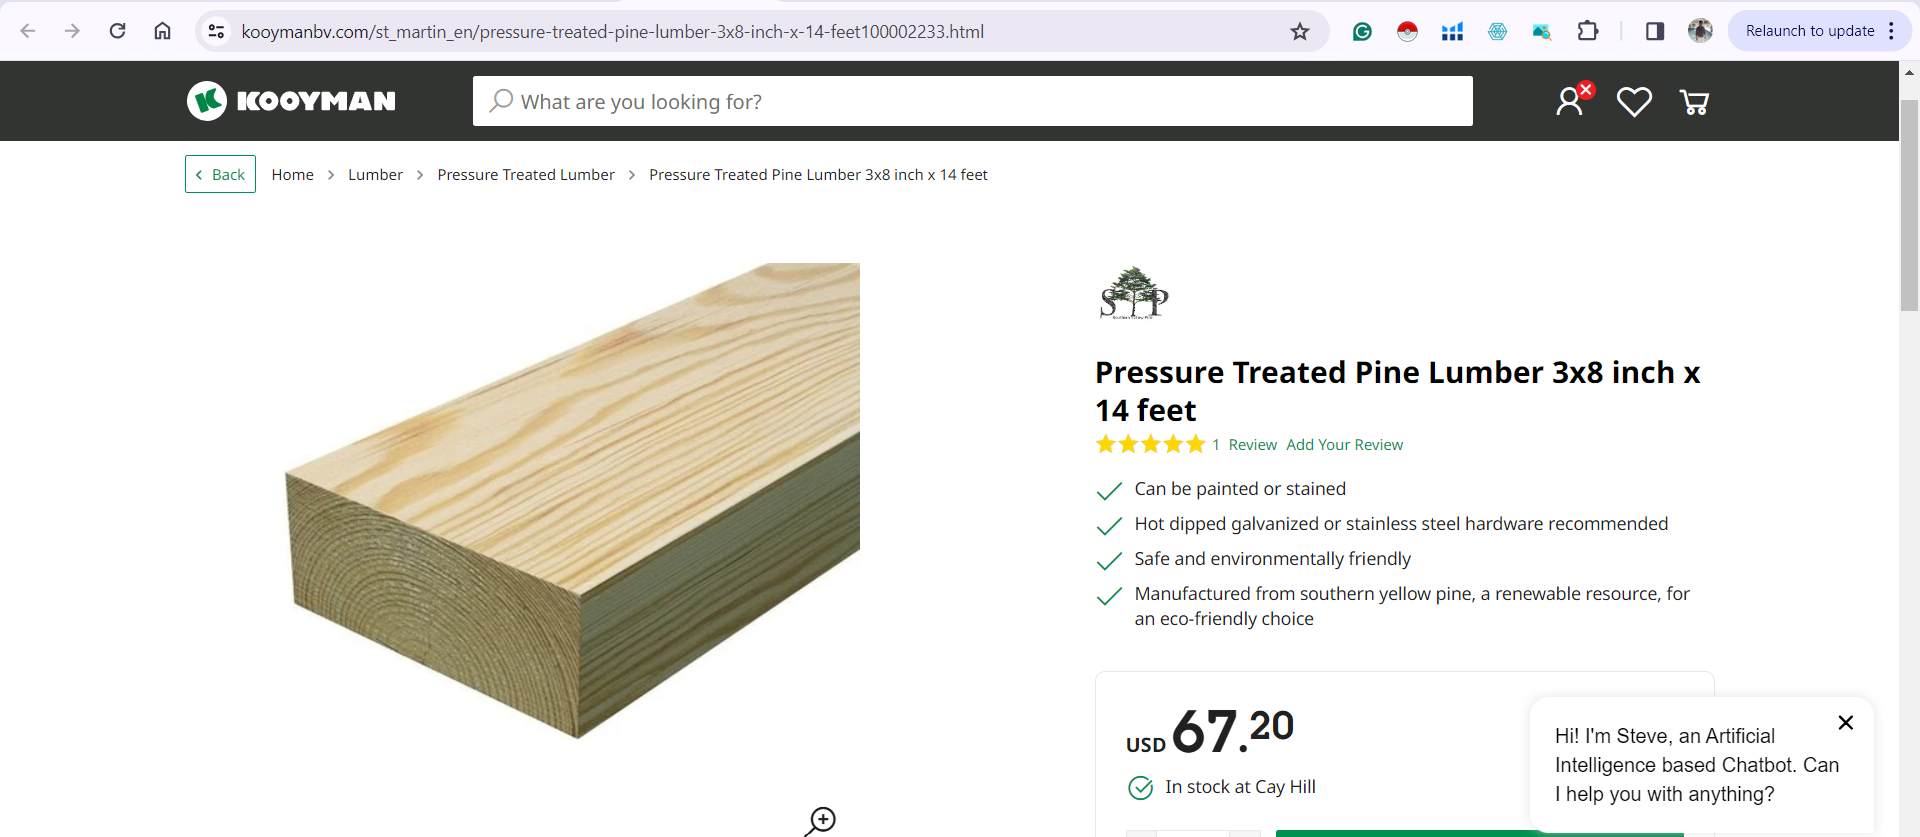Click the Add Your Review link
The height and width of the screenshot is (837, 1920).
(x=1344, y=445)
